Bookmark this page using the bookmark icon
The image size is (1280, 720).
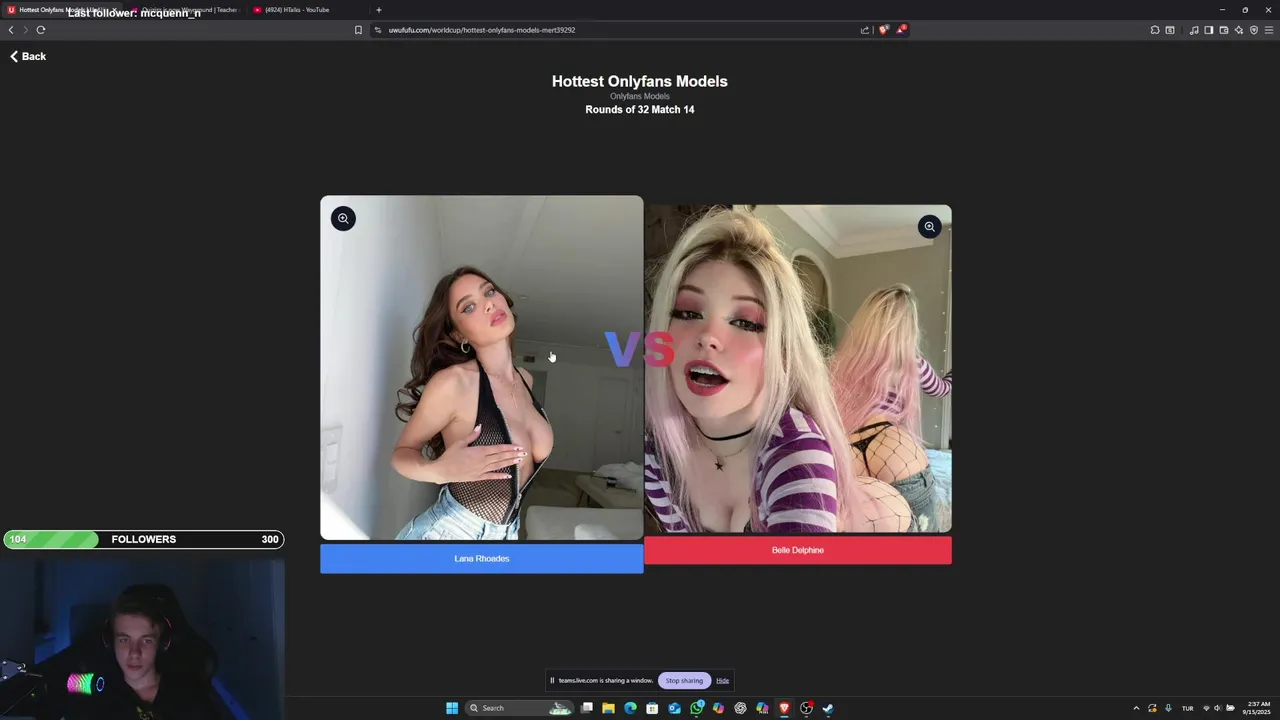358,30
